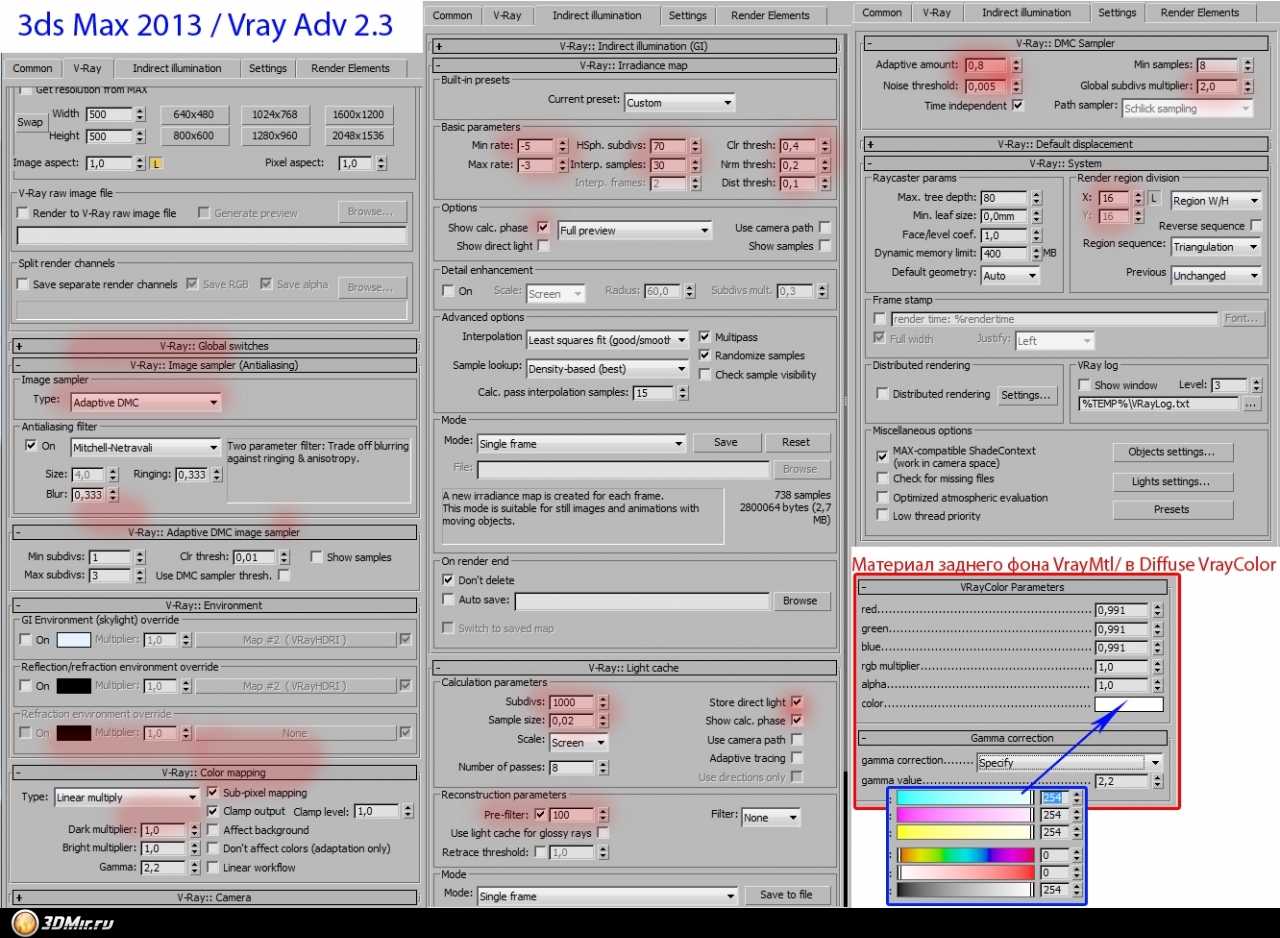
Task: Toggle the L lock beside region X value
Action: 1154,199
